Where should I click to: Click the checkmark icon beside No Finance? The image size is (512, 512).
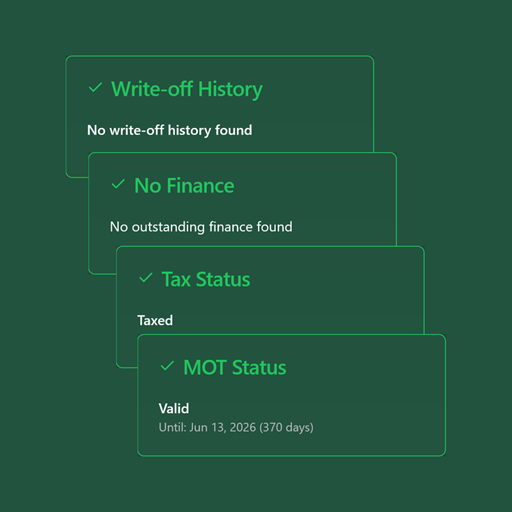point(118,184)
